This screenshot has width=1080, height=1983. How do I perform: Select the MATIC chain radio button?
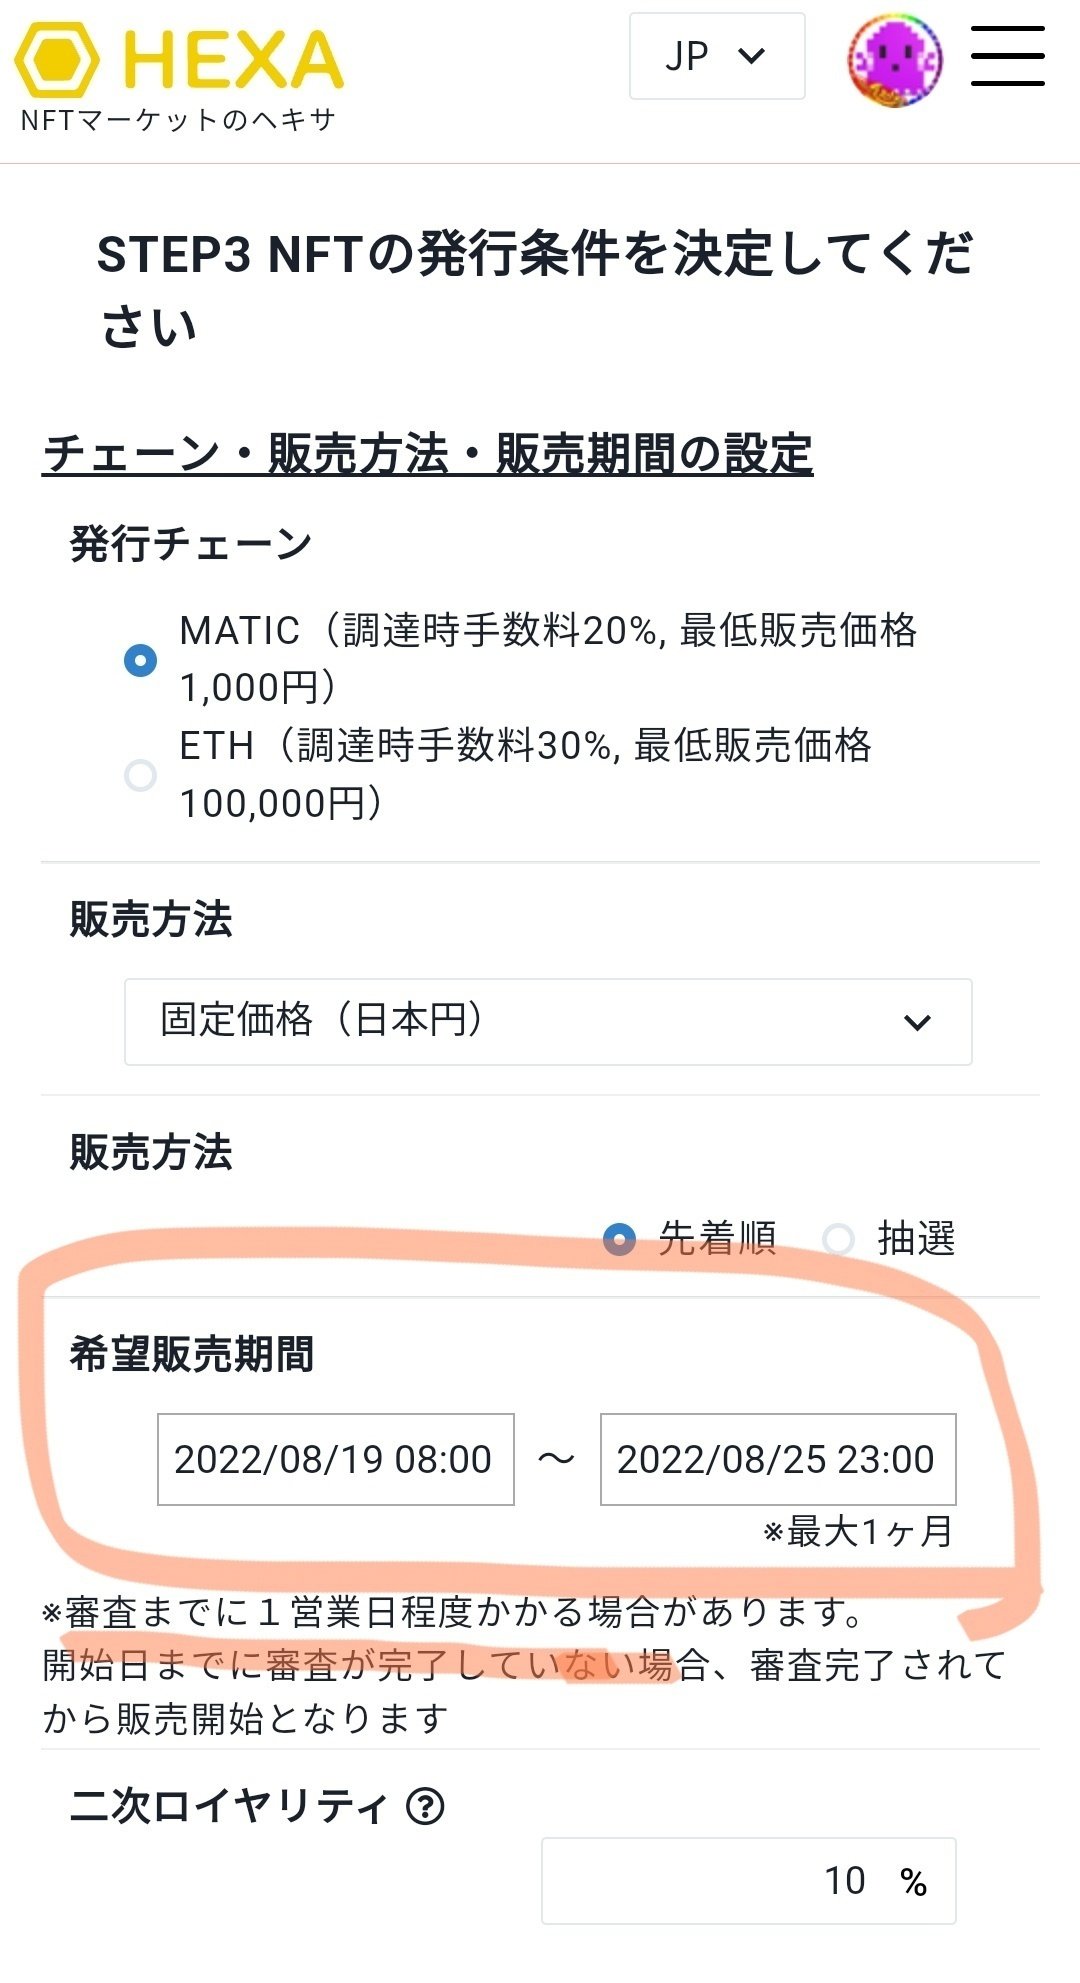[140, 660]
